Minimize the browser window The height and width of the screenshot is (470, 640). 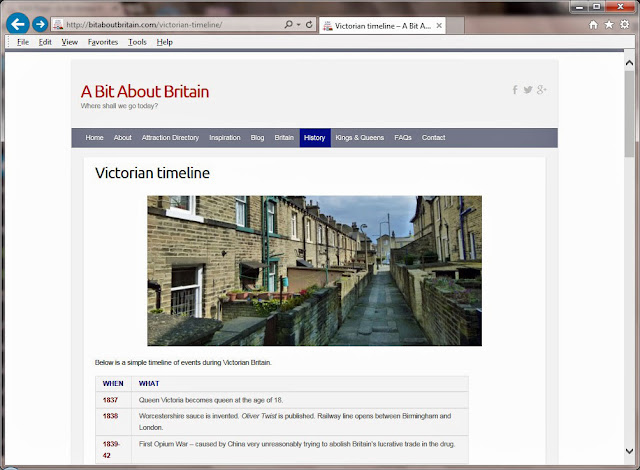pos(580,6)
